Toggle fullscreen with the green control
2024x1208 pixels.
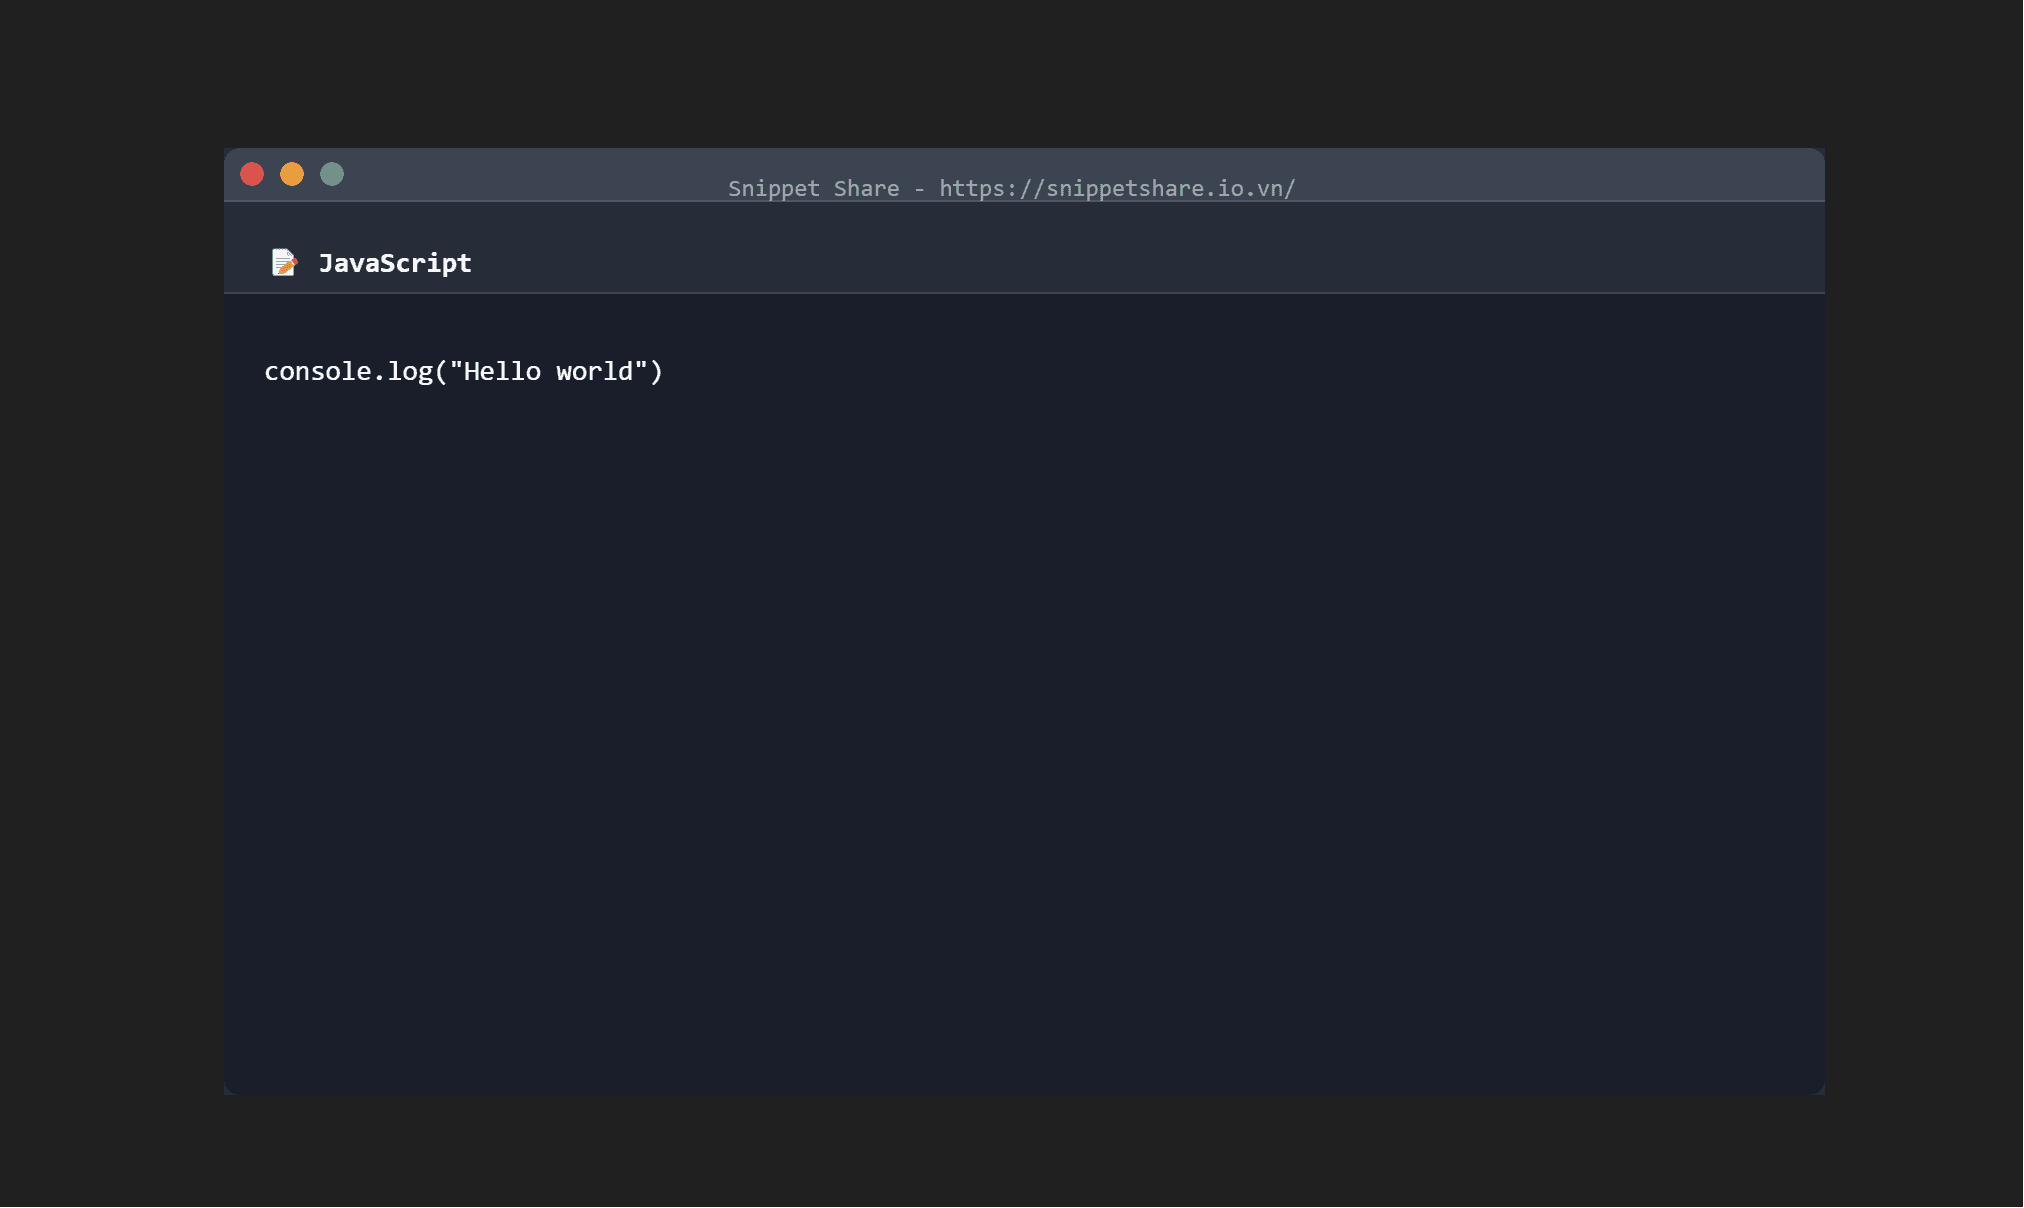coord(332,173)
